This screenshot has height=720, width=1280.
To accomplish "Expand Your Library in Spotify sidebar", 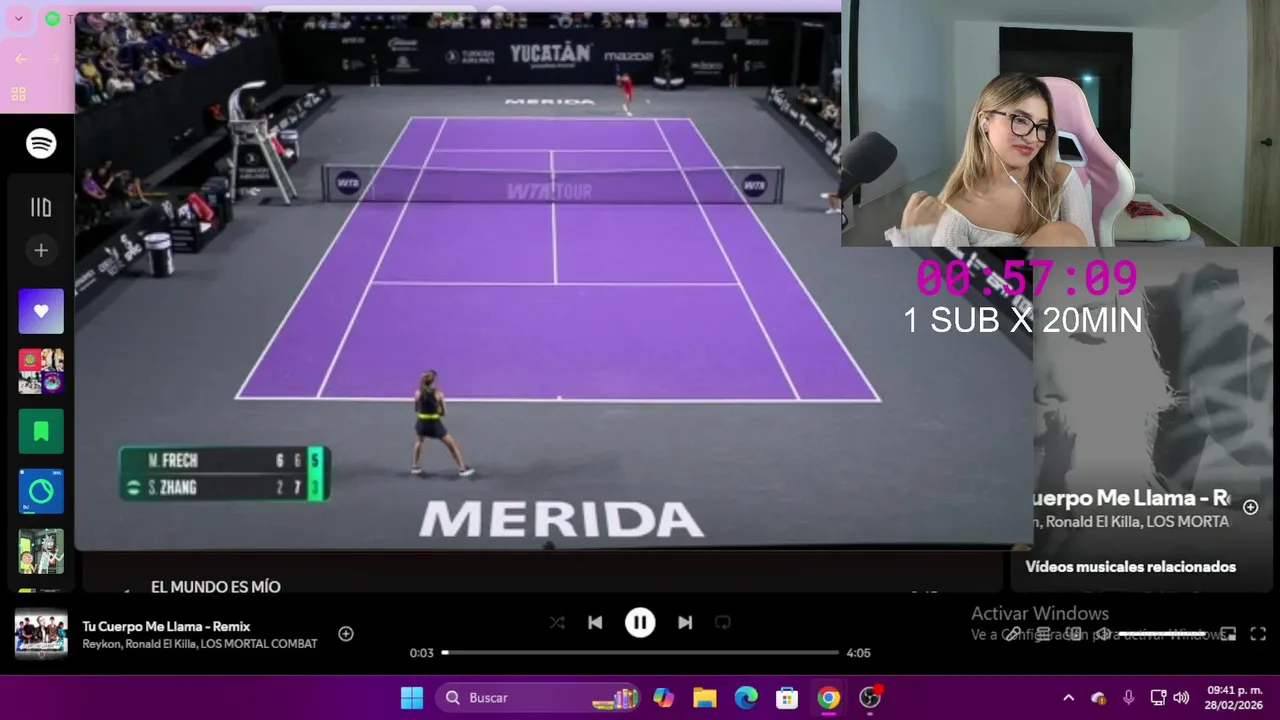I will 41,207.
